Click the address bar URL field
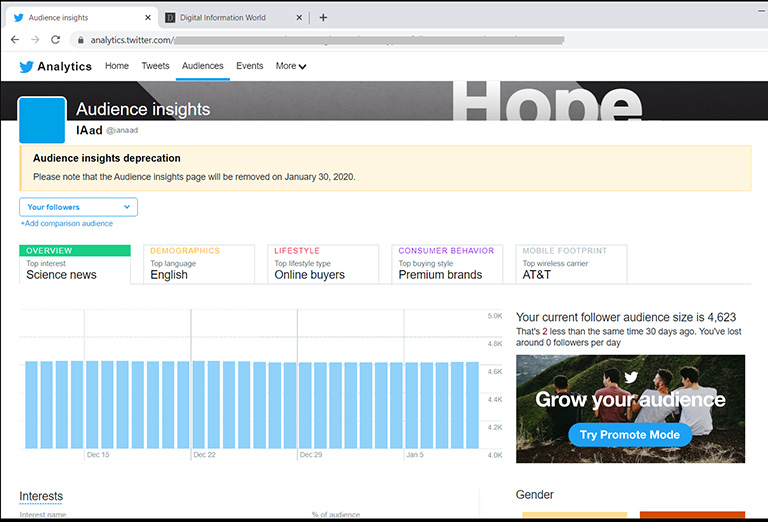 tap(350, 40)
